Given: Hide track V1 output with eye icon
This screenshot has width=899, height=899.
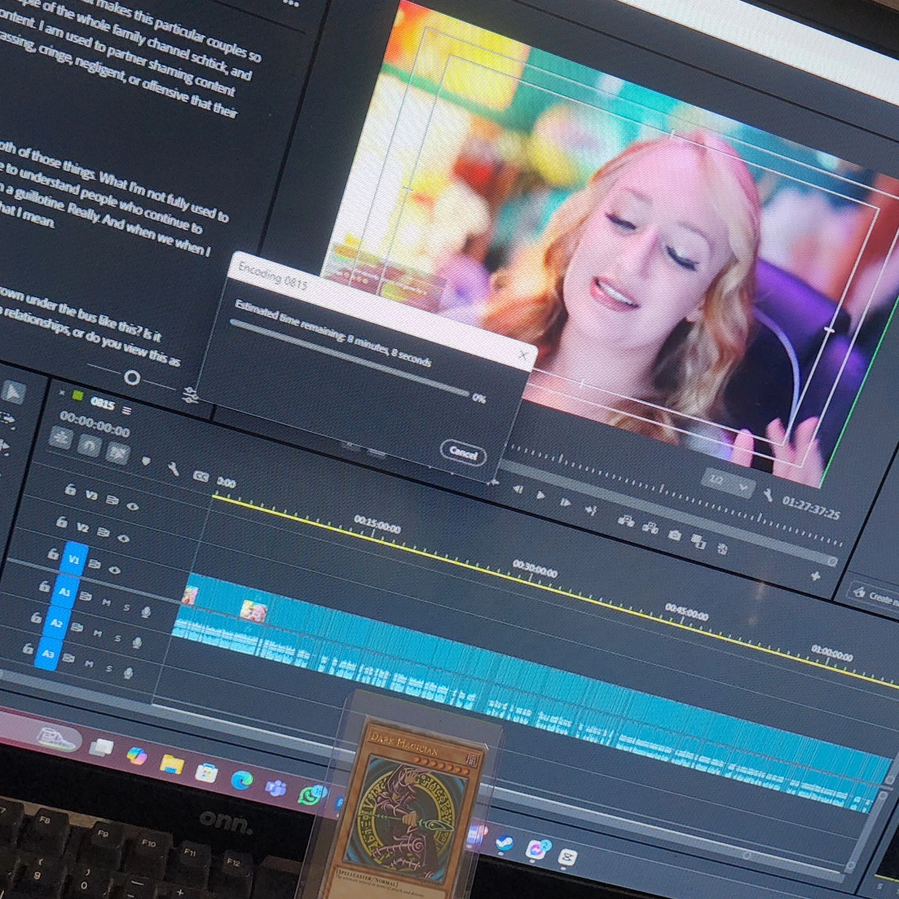Looking at the screenshot, I should tap(115, 570).
